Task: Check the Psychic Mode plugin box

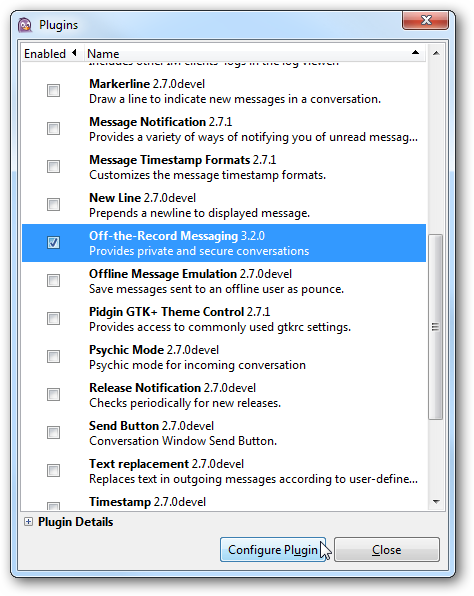Action: pyautogui.click(x=53, y=357)
